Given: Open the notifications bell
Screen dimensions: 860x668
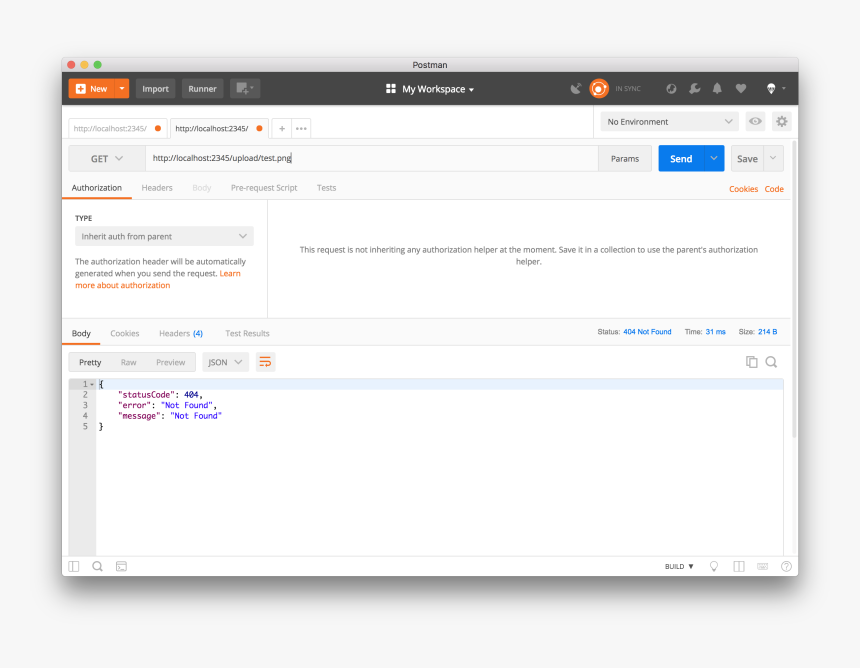Looking at the screenshot, I should tap(717, 89).
